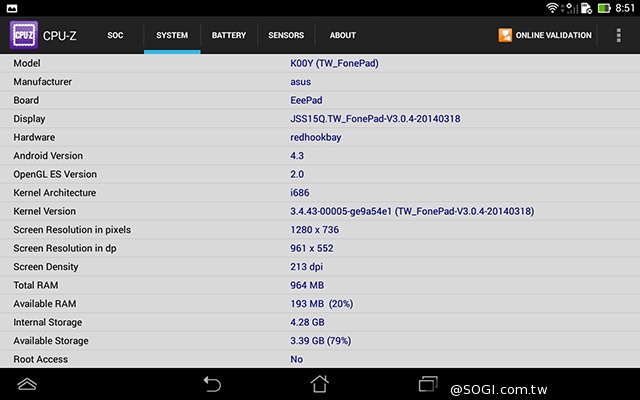Select the value JSS15Q.TW_FonePad-V3.0.4-20140318

click(375, 119)
